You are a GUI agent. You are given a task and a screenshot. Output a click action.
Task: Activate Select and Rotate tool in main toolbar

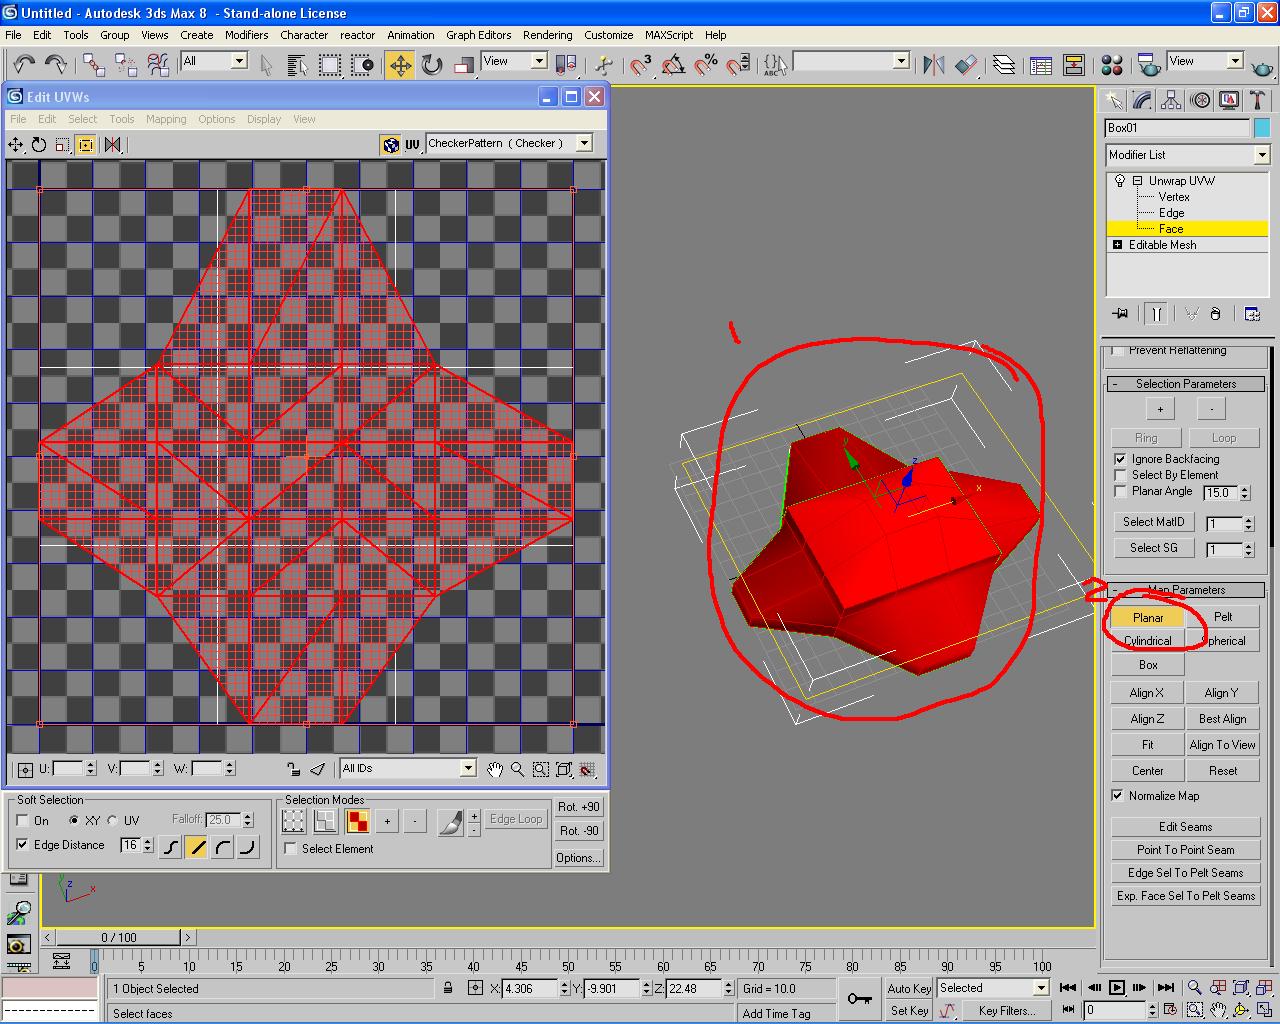(432, 66)
